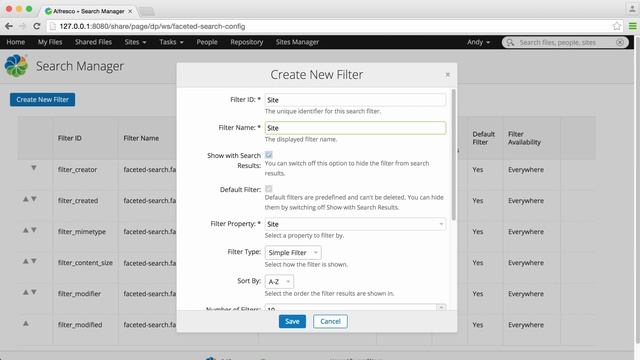Screen dimensions: 640x360
Task: Open the Sort By dropdown
Action: [279, 282]
